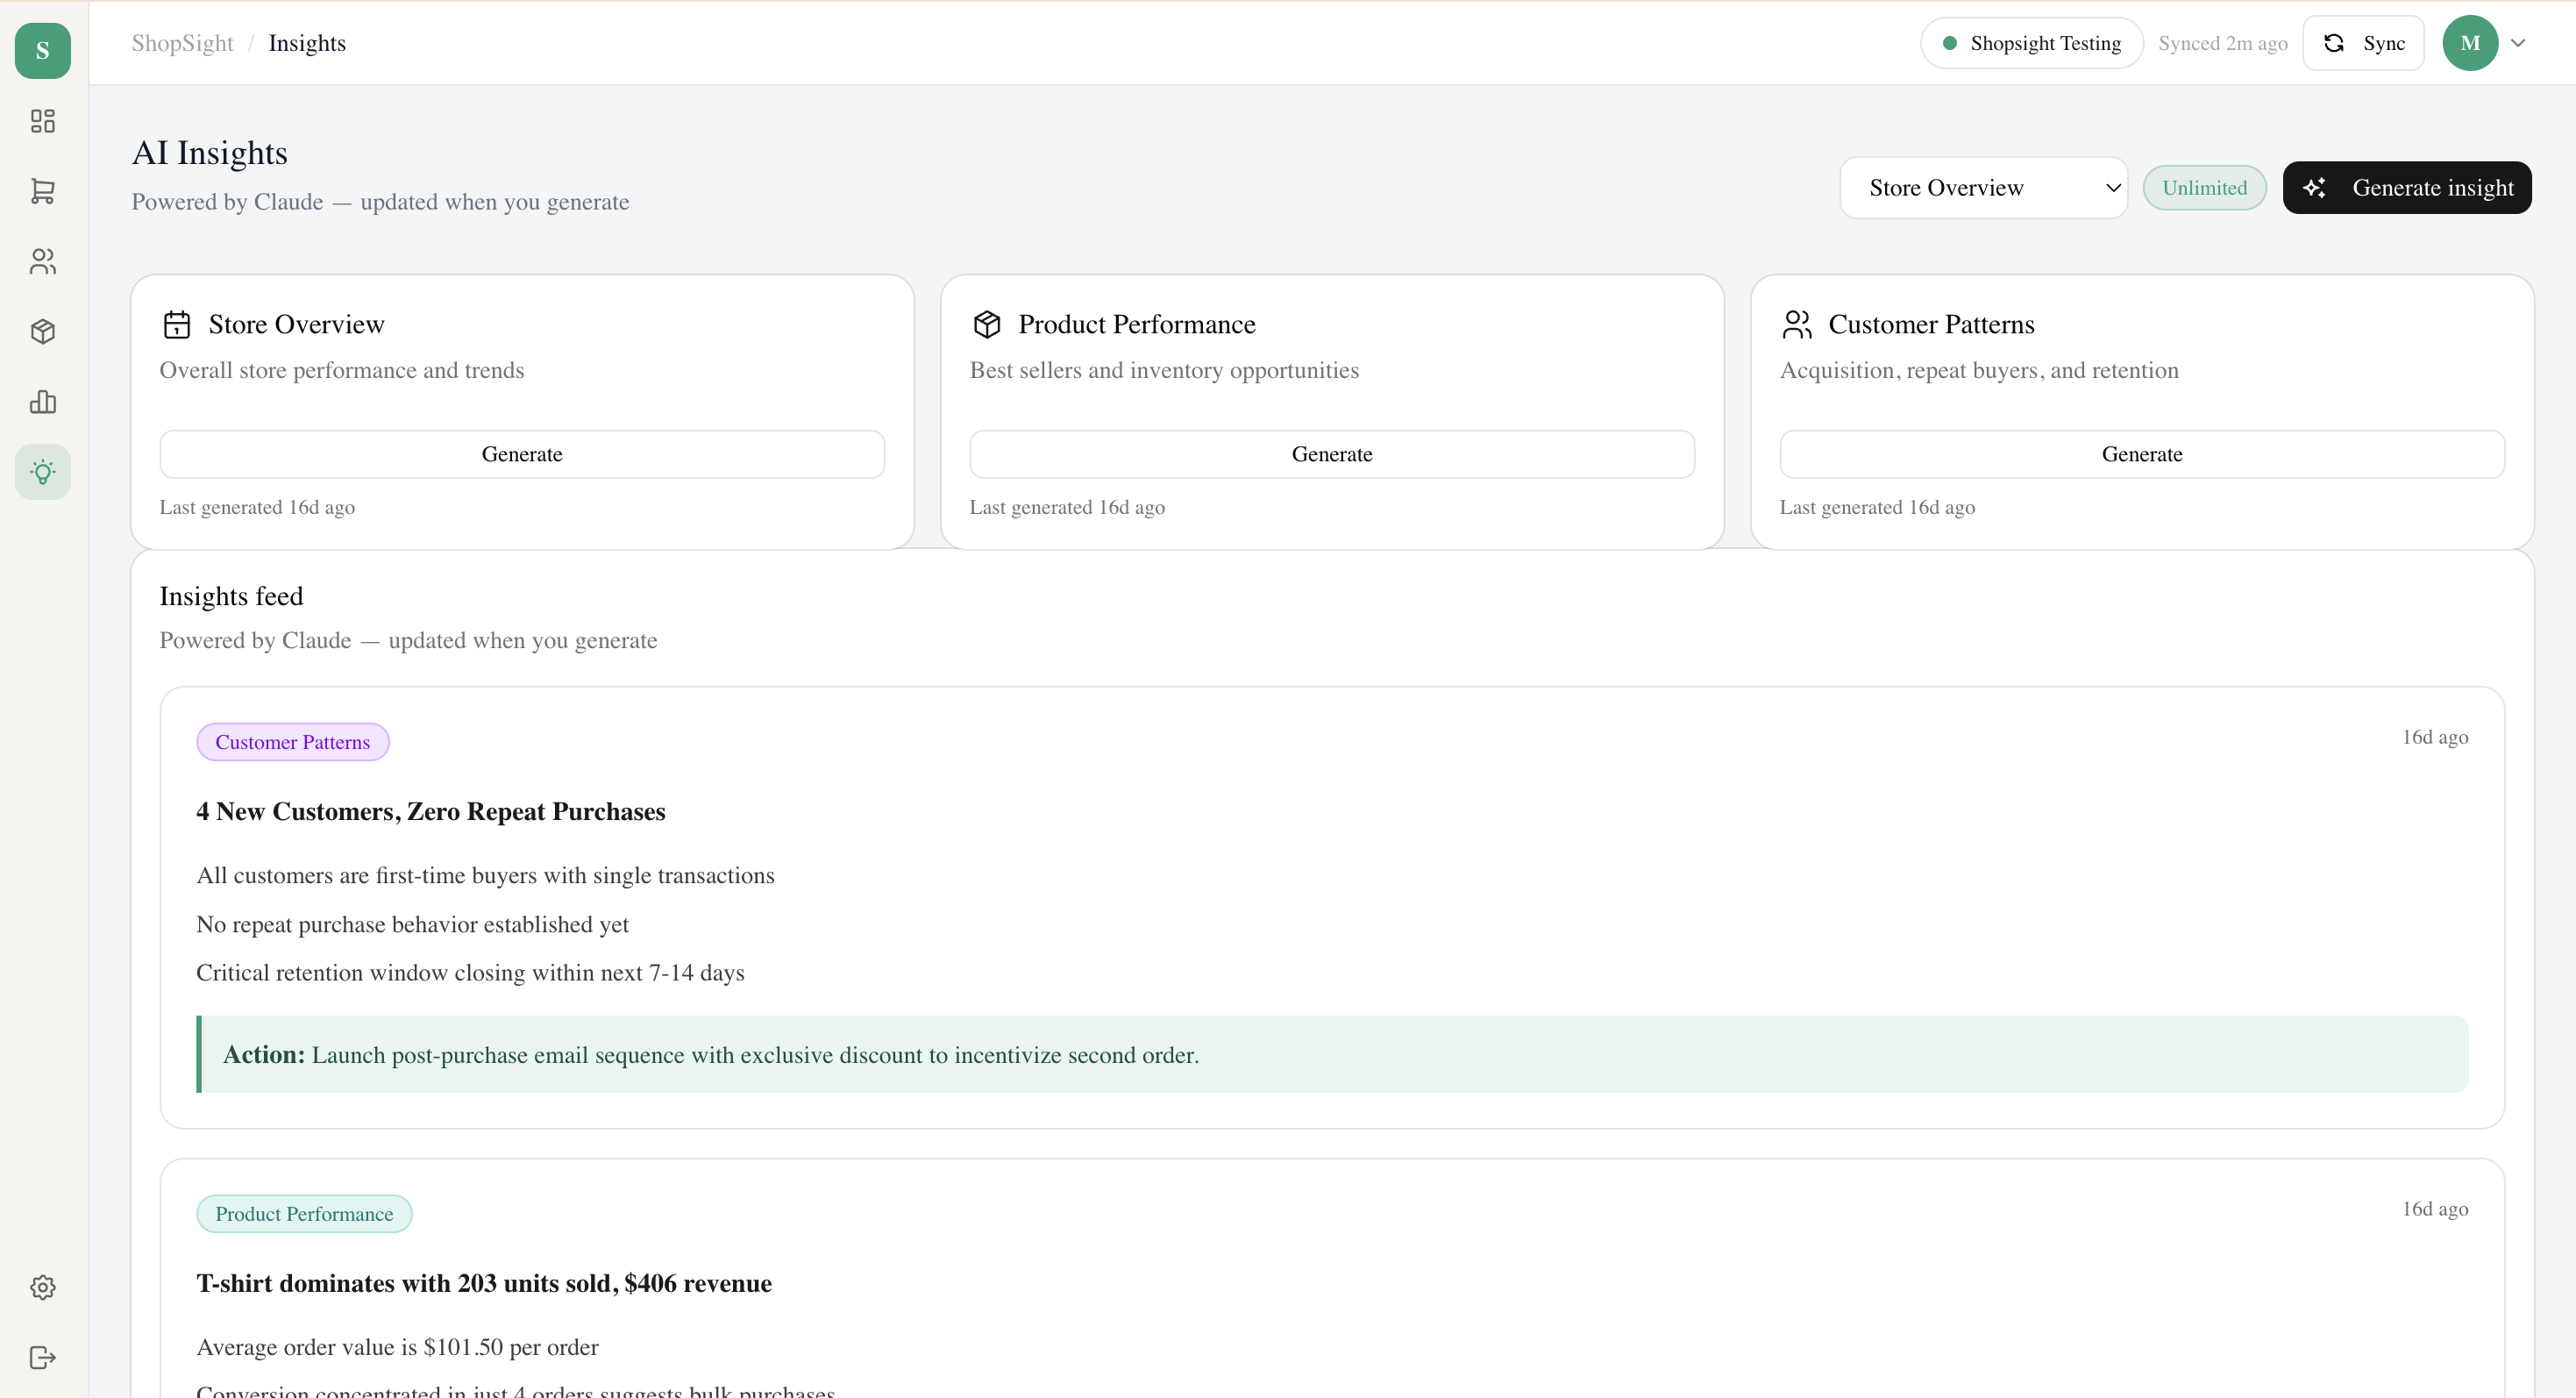The width and height of the screenshot is (2576, 1398).
Task: Click 'No repeat purchase behavior established yet' line
Action: click(x=412, y=925)
